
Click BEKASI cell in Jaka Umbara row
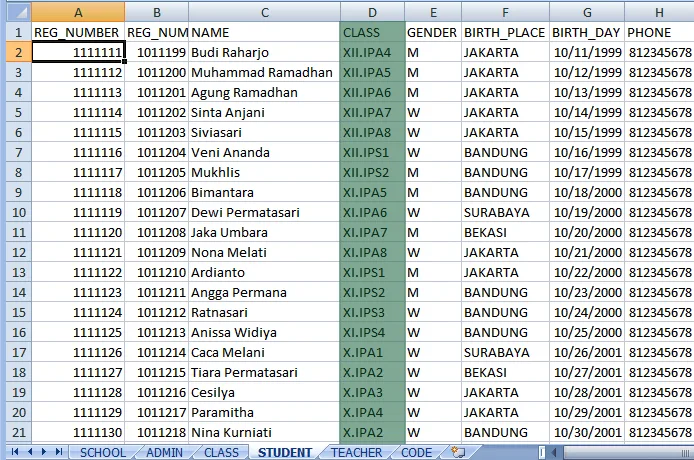click(x=505, y=232)
